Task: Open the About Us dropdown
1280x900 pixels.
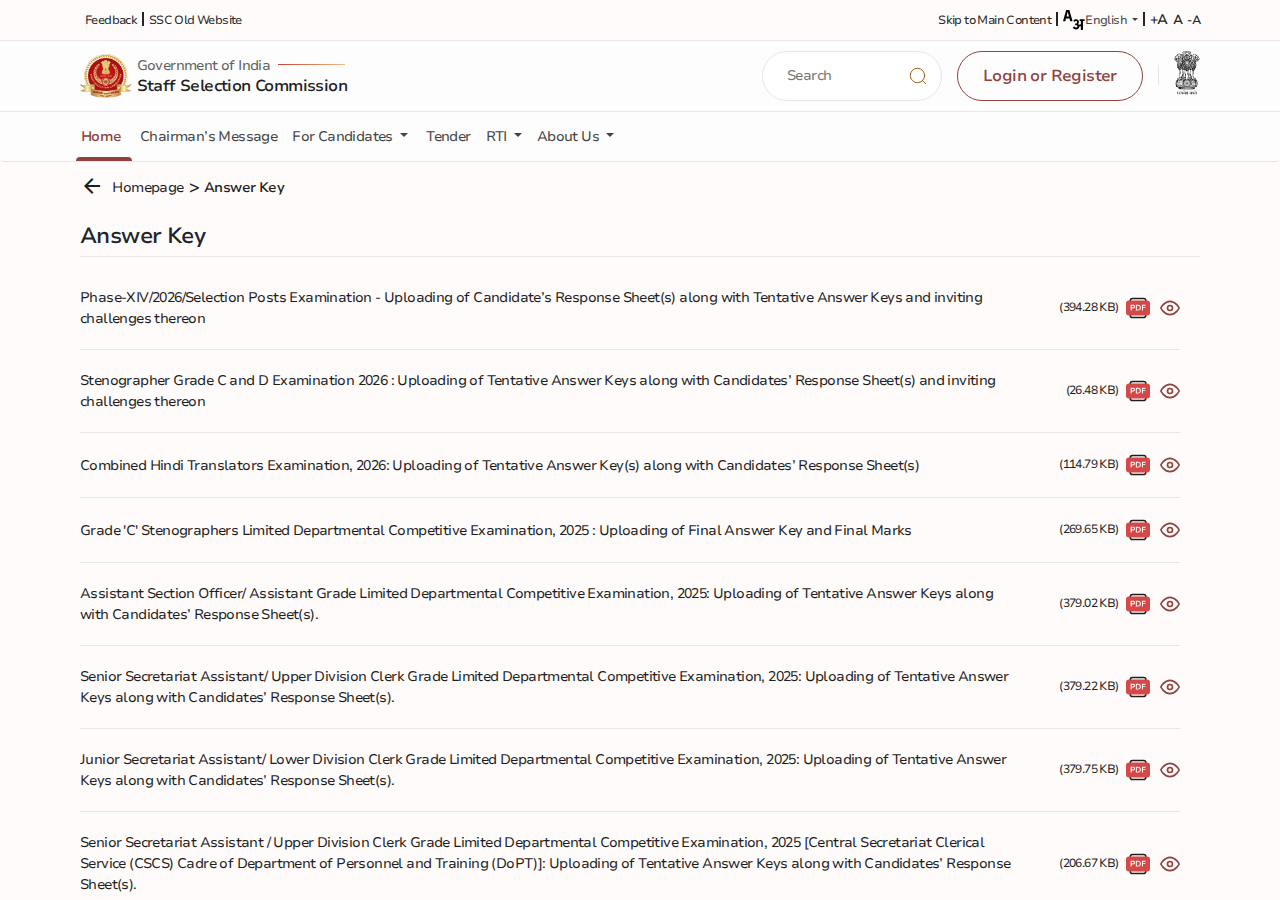Action: 575,136
